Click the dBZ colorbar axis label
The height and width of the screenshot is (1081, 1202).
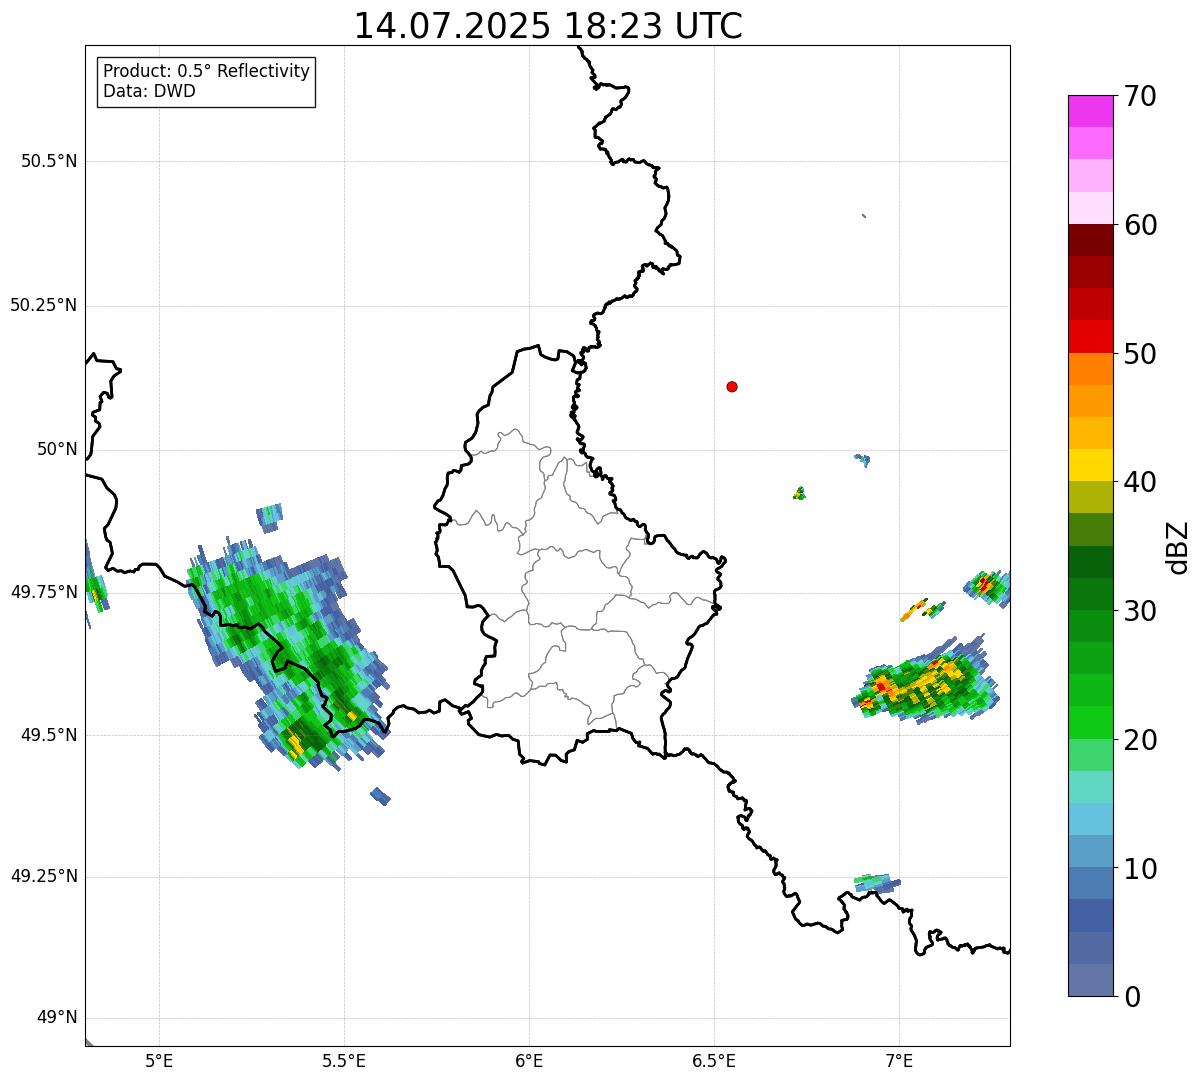(1179, 547)
